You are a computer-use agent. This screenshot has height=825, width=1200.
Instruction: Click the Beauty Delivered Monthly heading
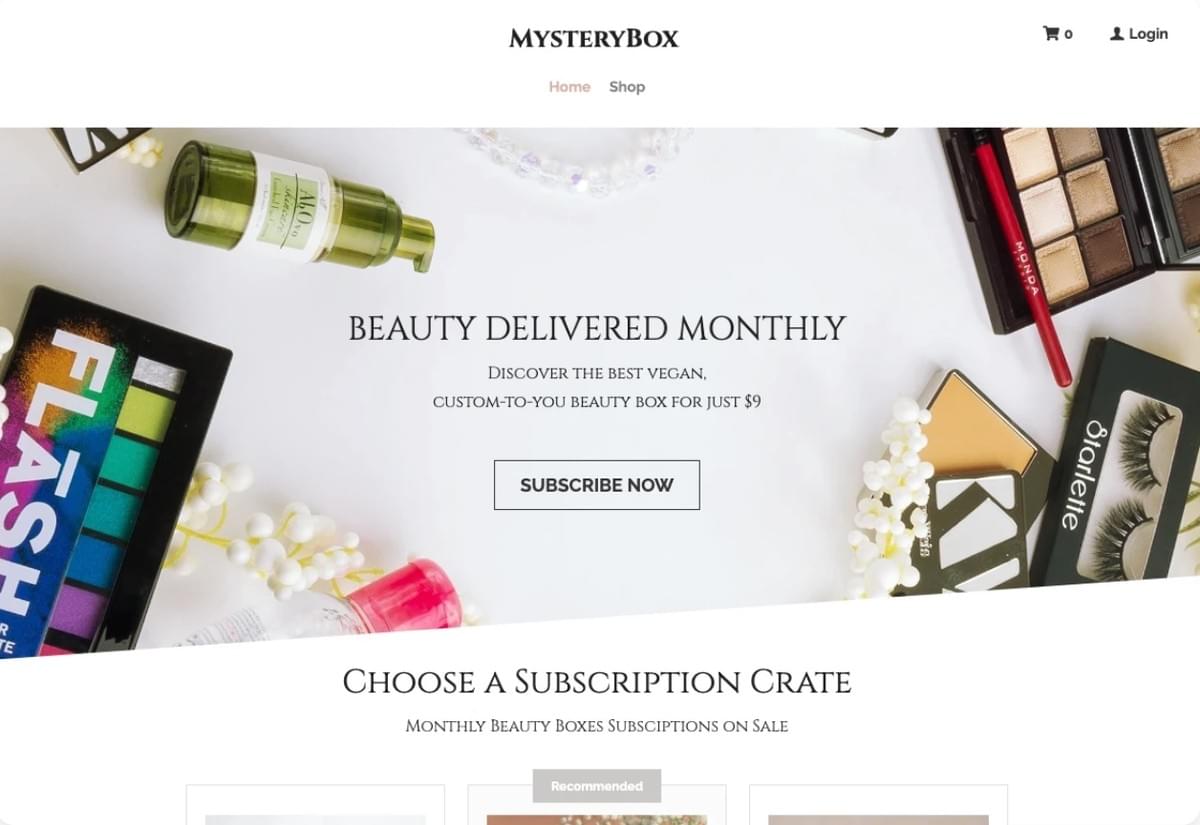[x=597, y=328]
